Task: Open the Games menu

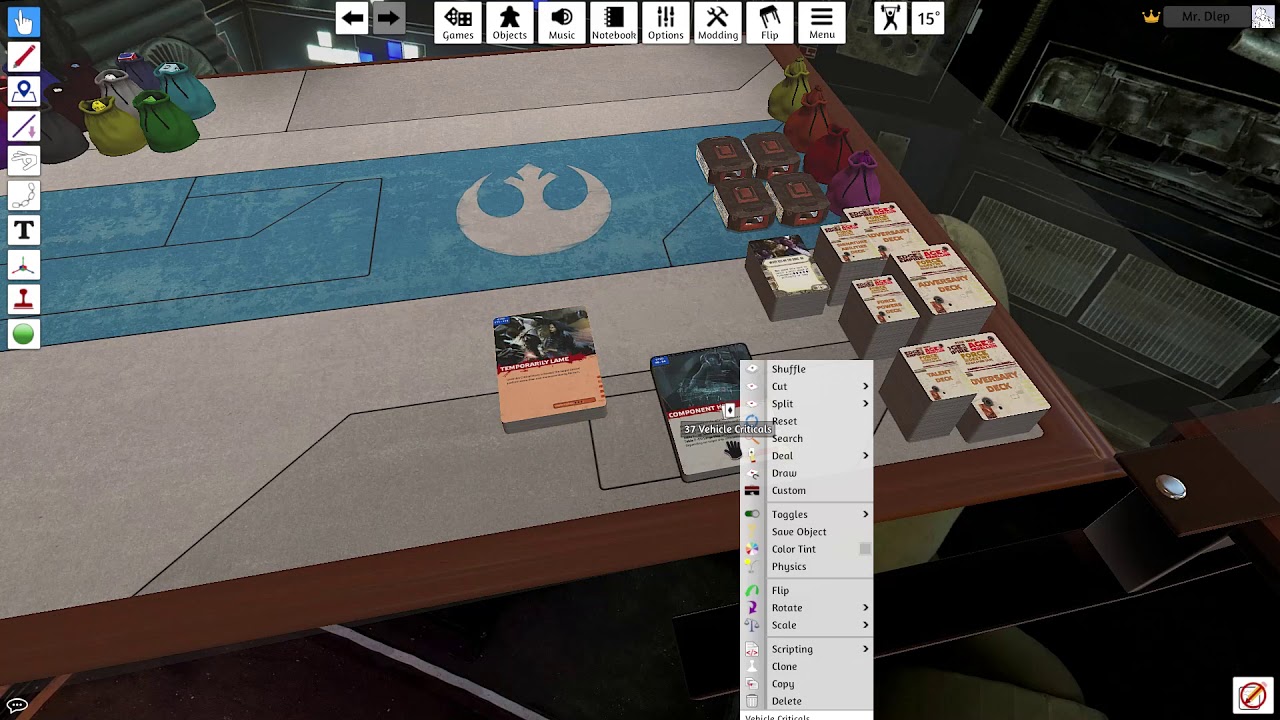Action: coord(458,22)
